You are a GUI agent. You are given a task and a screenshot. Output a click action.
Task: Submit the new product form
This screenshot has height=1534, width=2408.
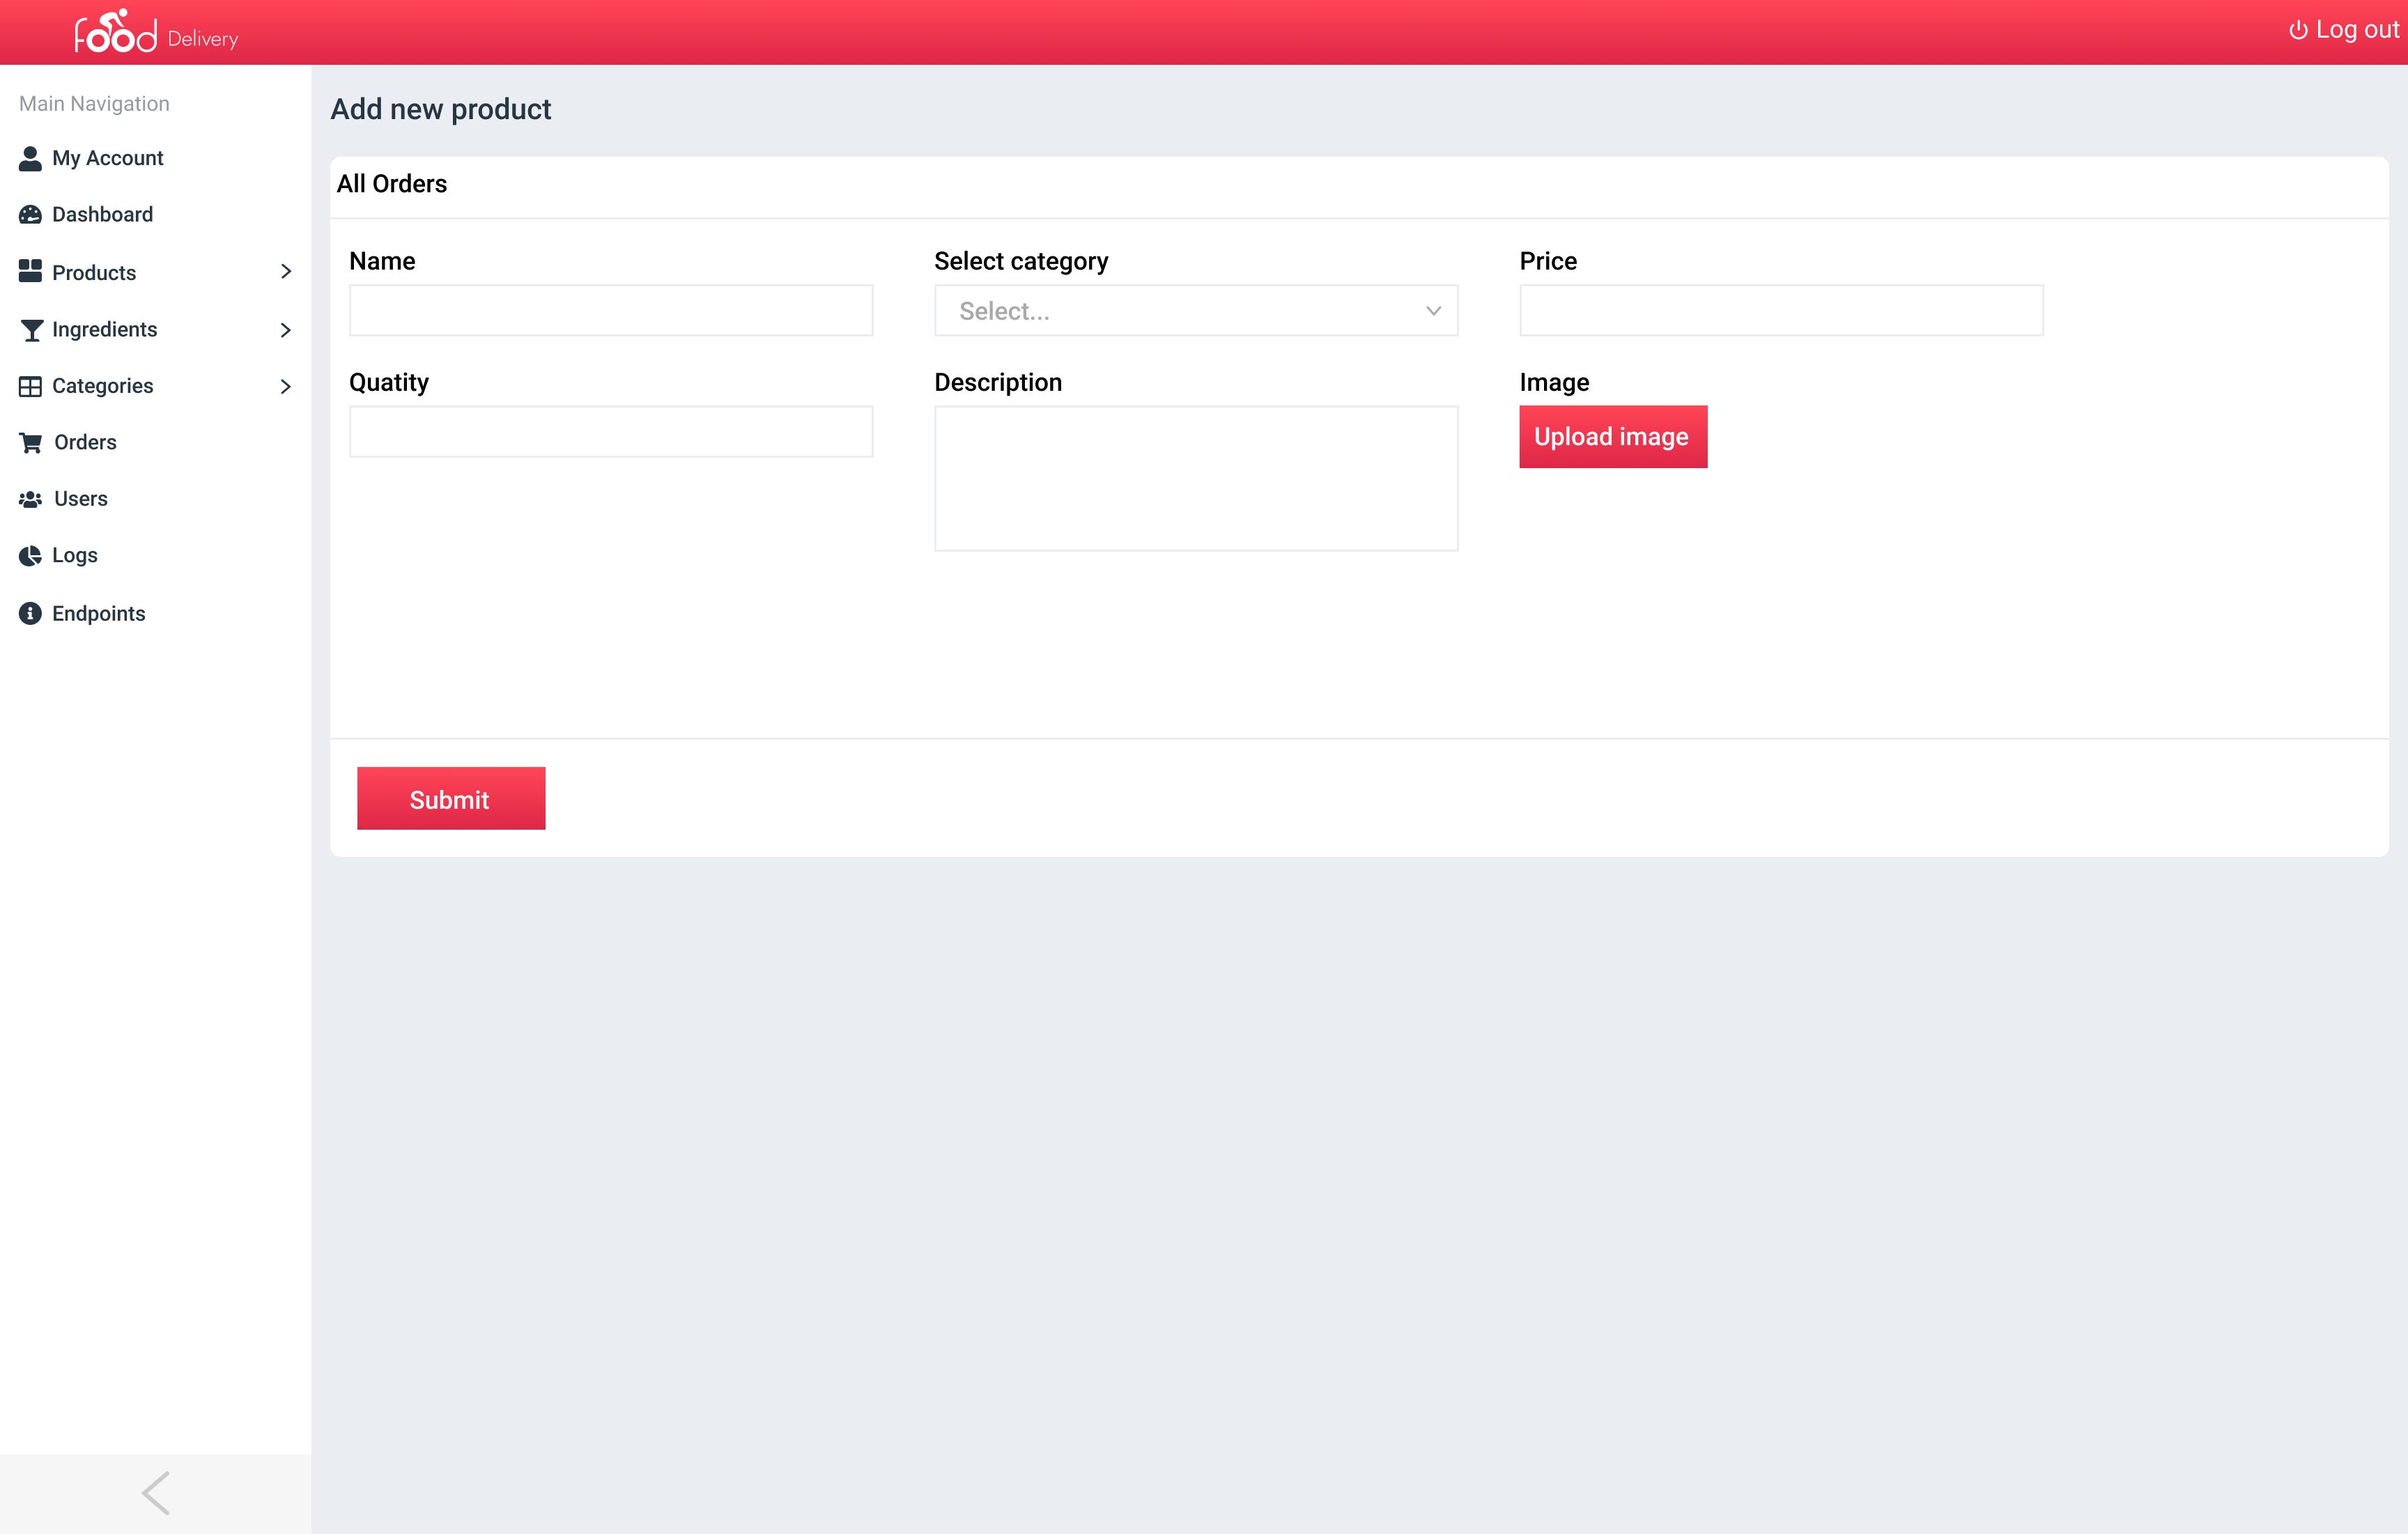[451, 798]
